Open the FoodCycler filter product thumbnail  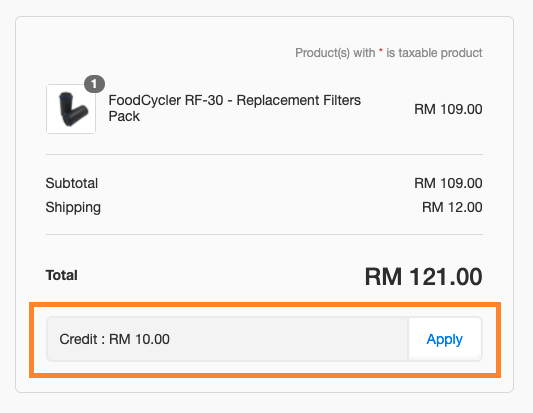pyautogui.click(x=71, y=109)
